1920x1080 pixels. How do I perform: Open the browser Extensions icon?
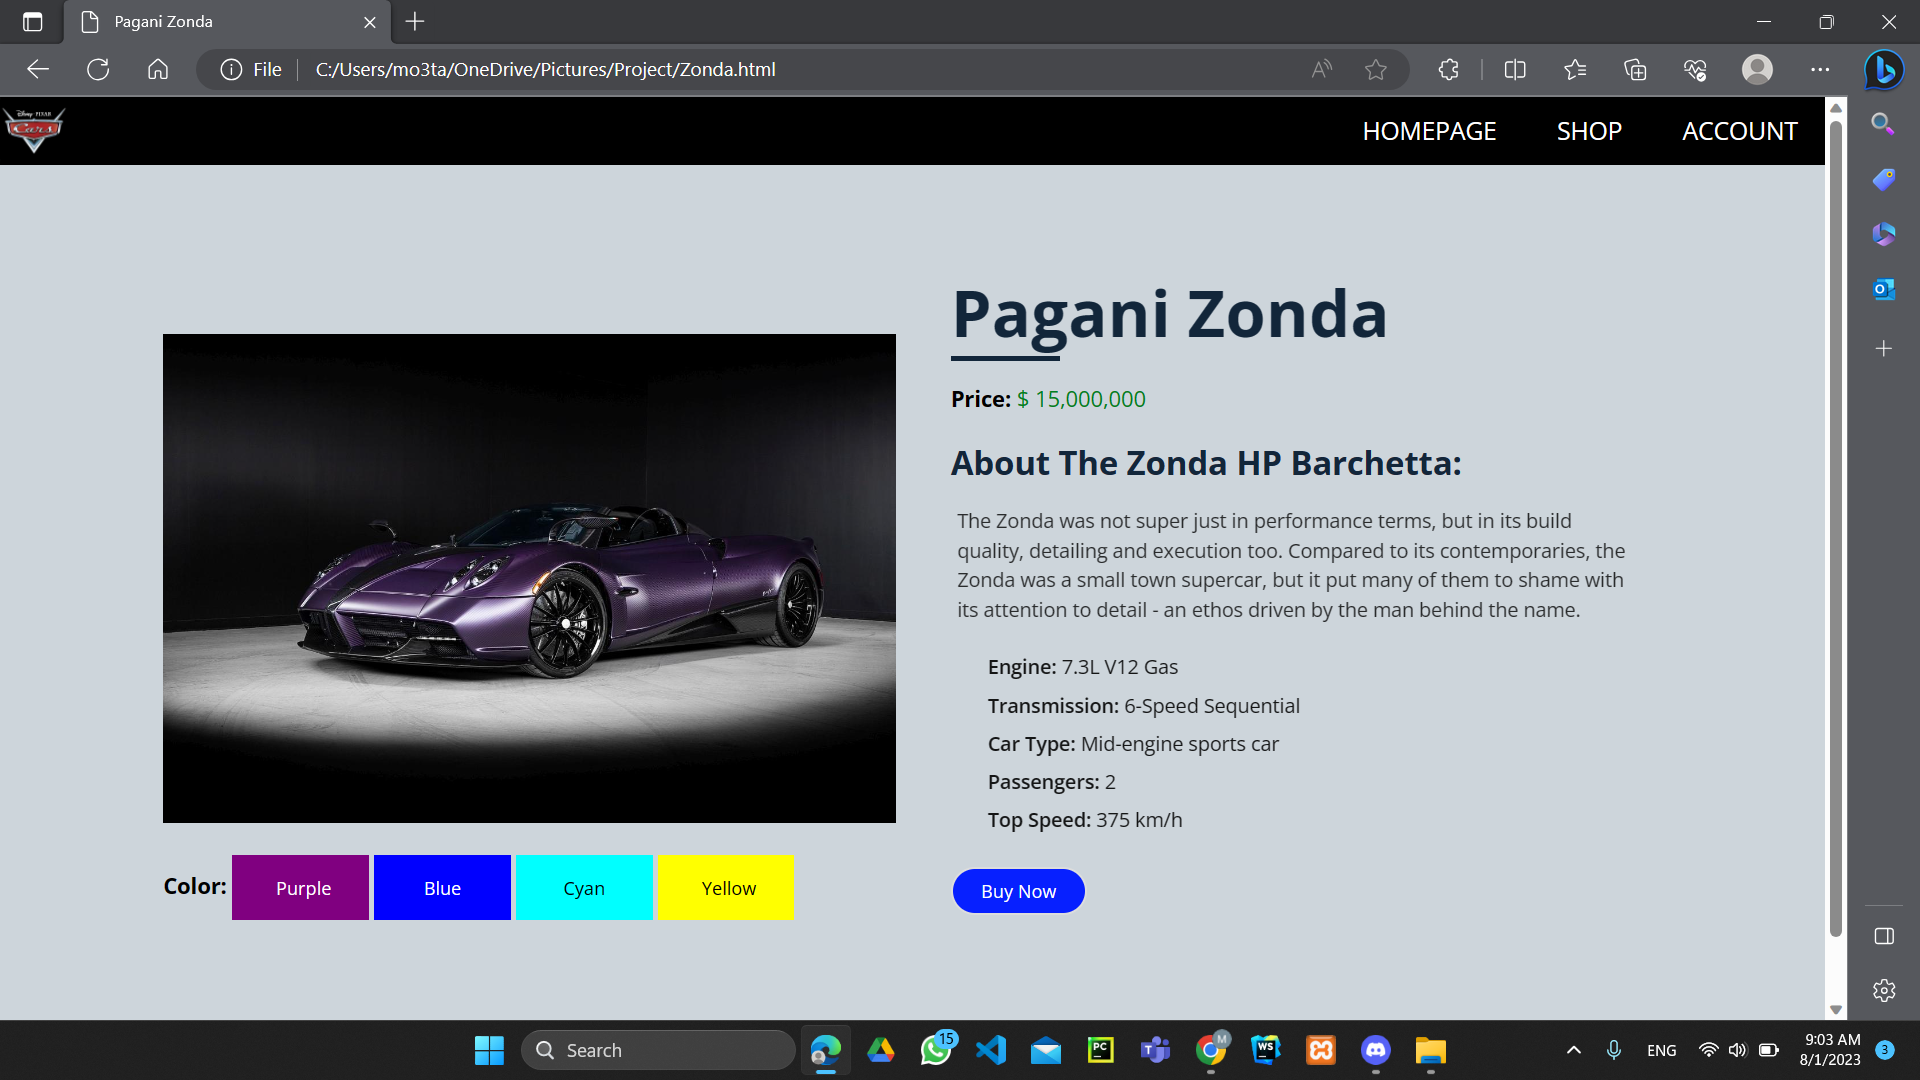1447,69
